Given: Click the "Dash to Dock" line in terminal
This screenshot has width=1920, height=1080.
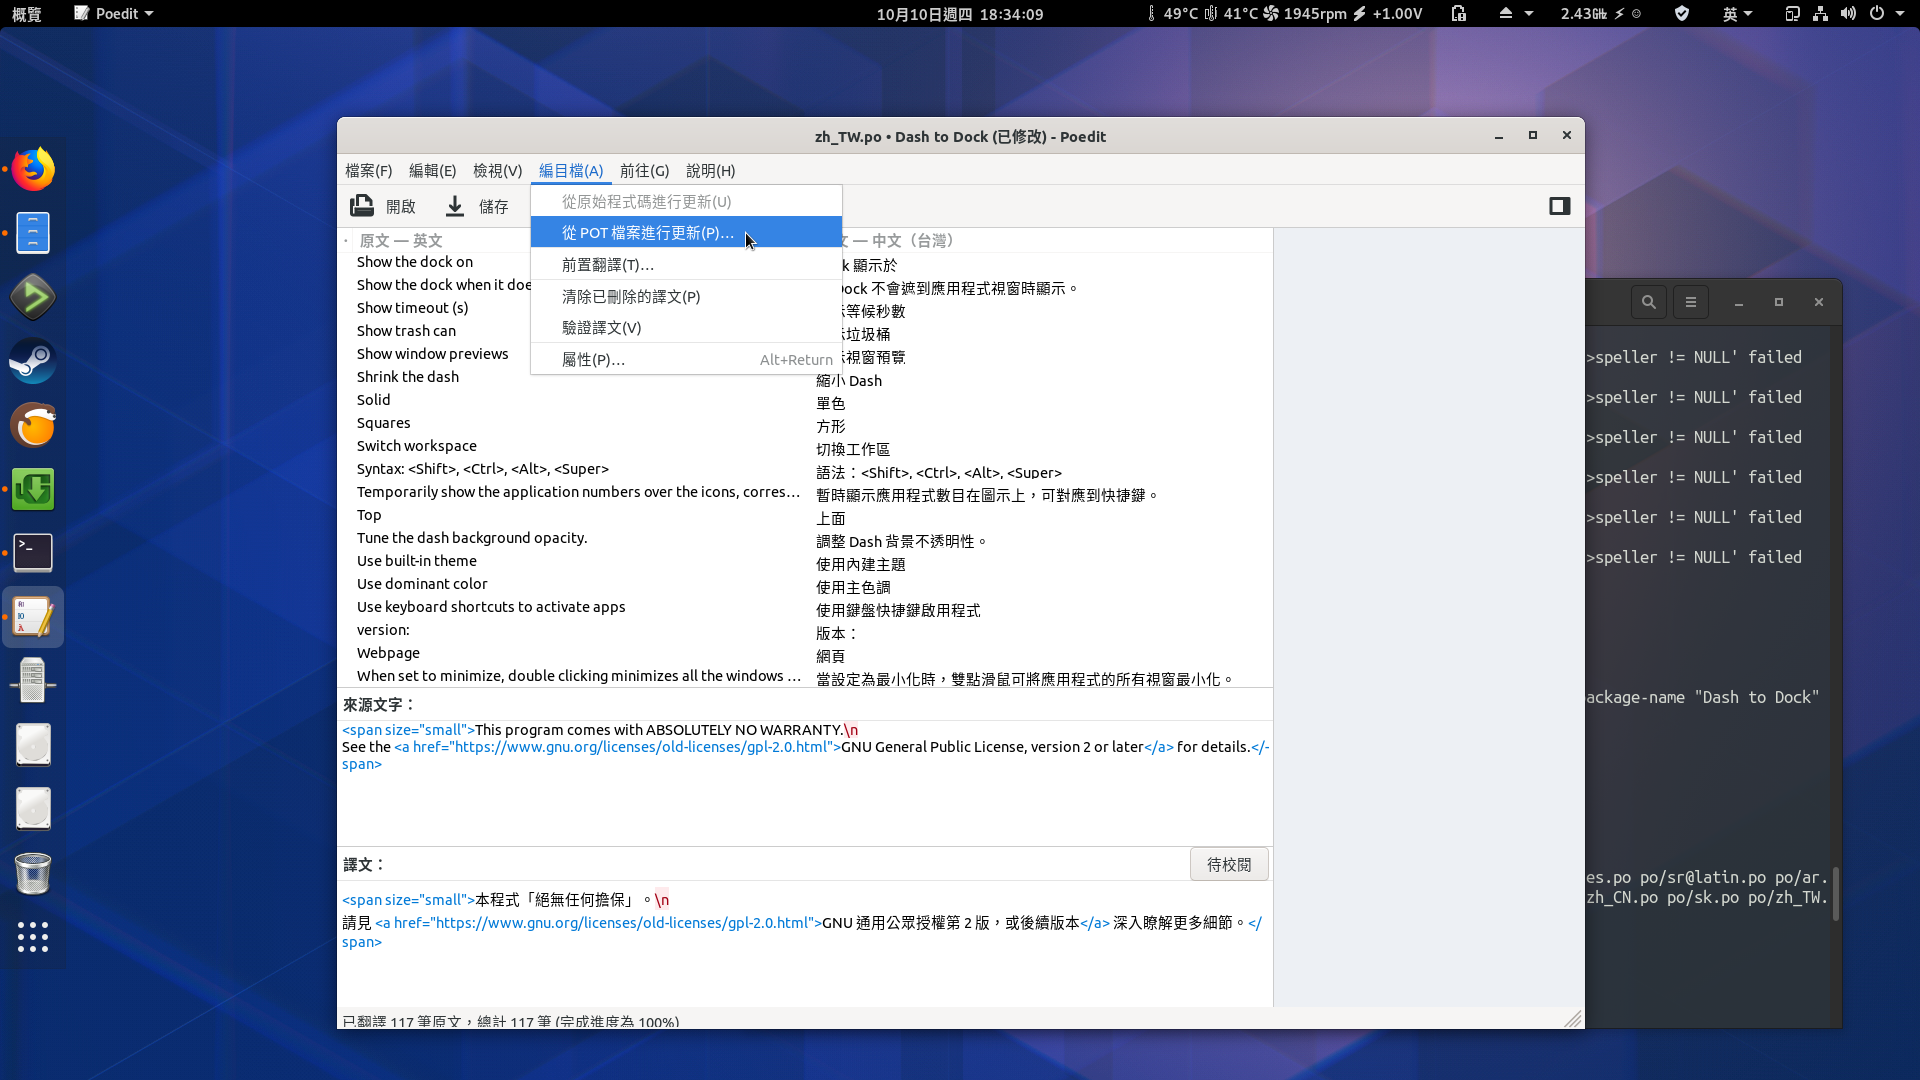Looking at the screenshot, I should (1703, 697).
